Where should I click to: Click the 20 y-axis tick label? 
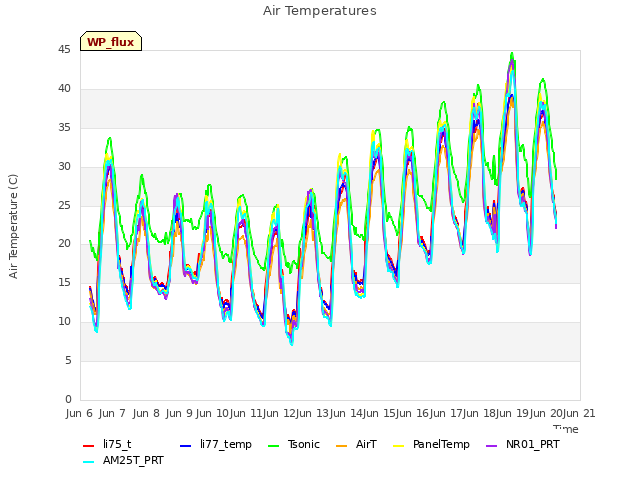pyautogui.click(x=64, y=244)
